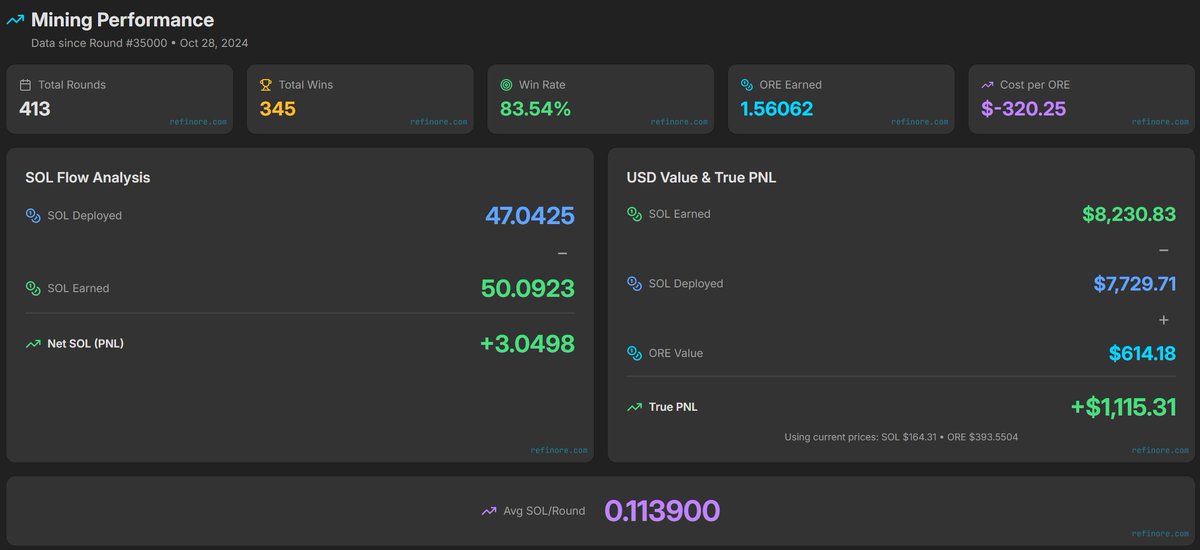This screenshot has width=1200, height=550.
Task: Click the True PNL label
Action: [x=673, y=407]
